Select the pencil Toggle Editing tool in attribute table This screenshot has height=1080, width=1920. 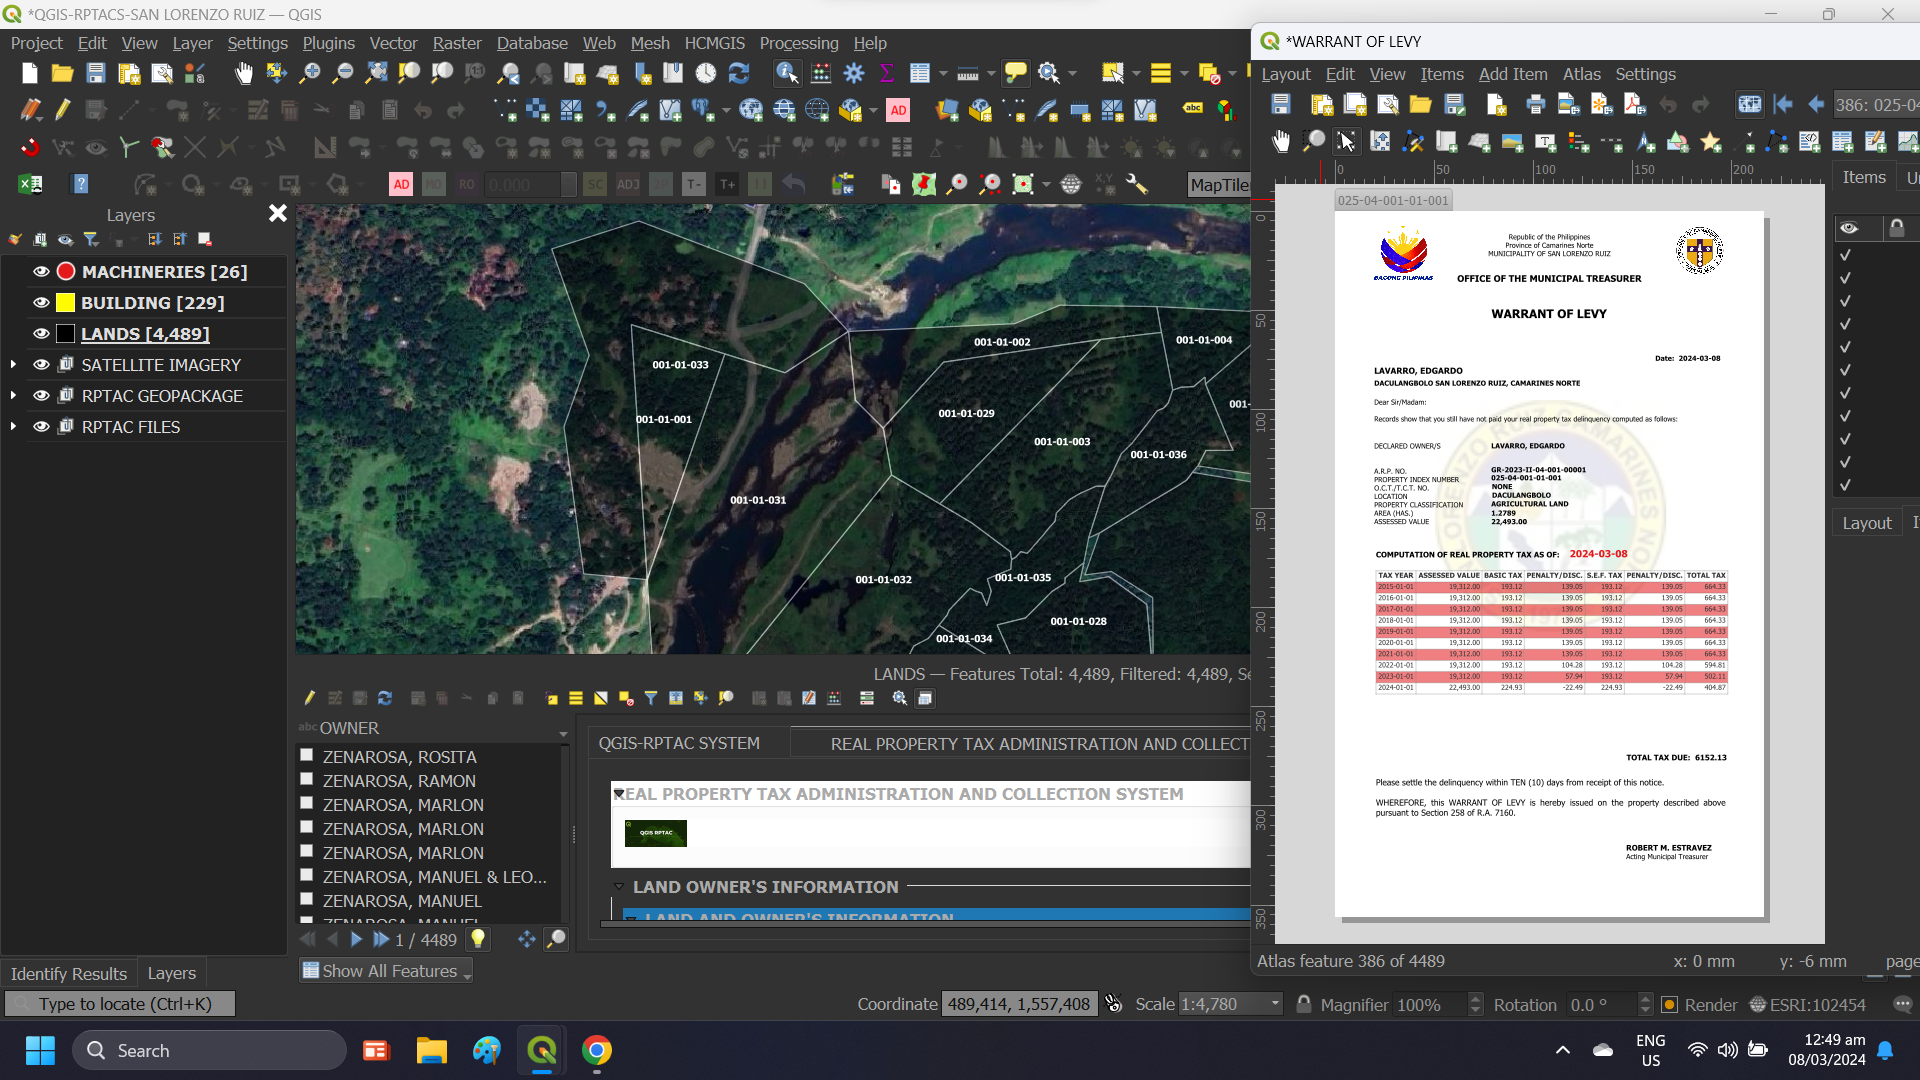310,698
